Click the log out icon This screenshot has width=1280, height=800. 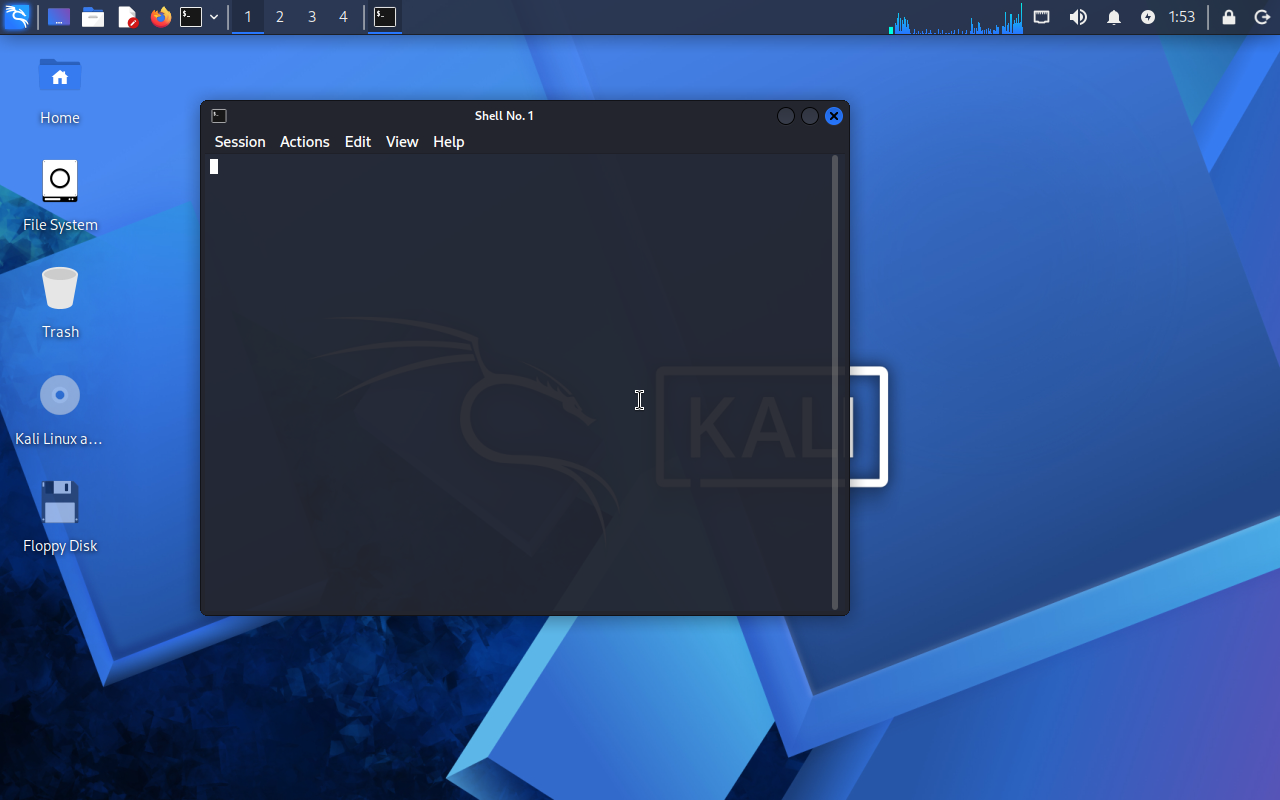click(1261, 17)
